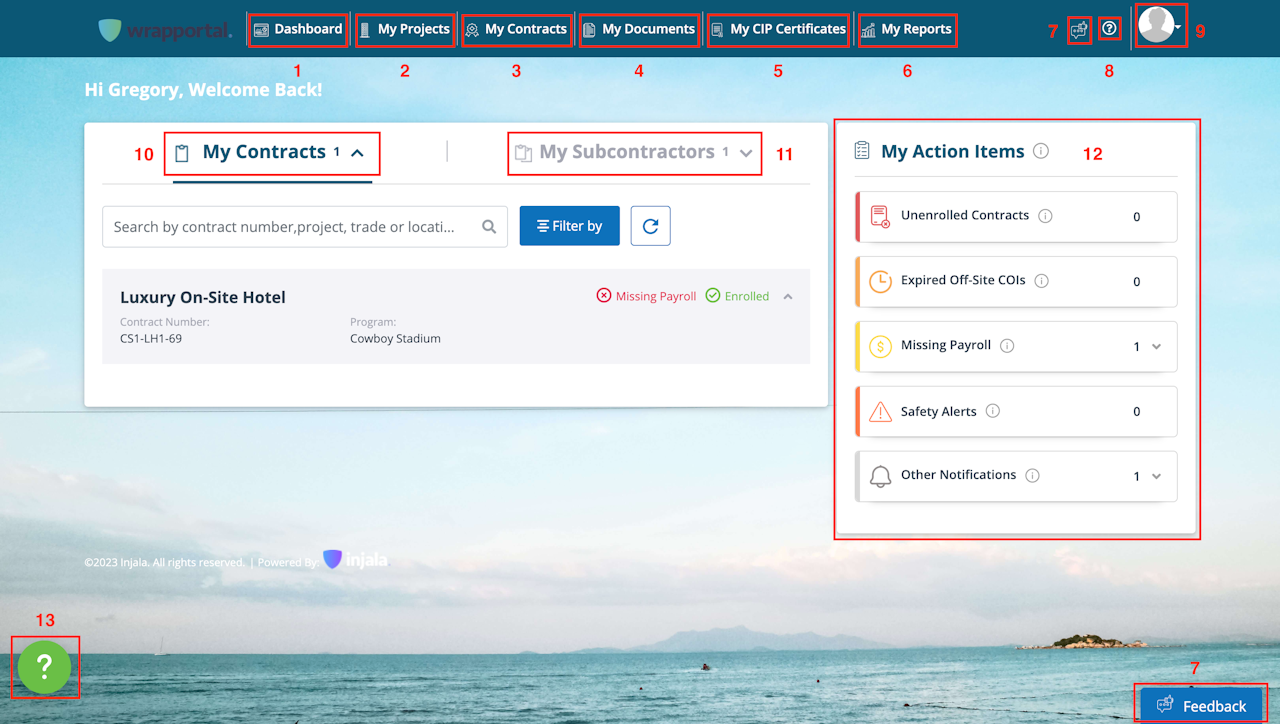Click contract number CS1-LH1-69
Screen dimensions: 1280x724
point(151,339)
